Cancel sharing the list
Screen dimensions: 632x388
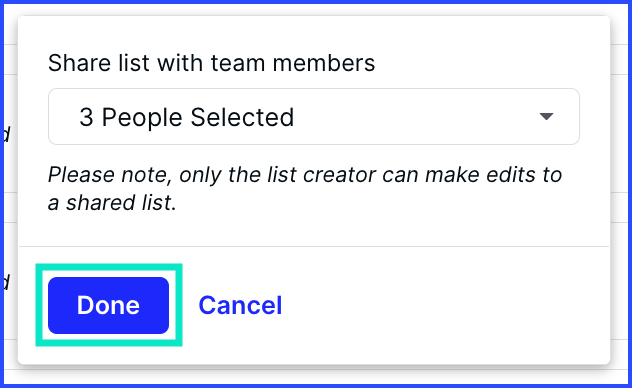point(240,305)
